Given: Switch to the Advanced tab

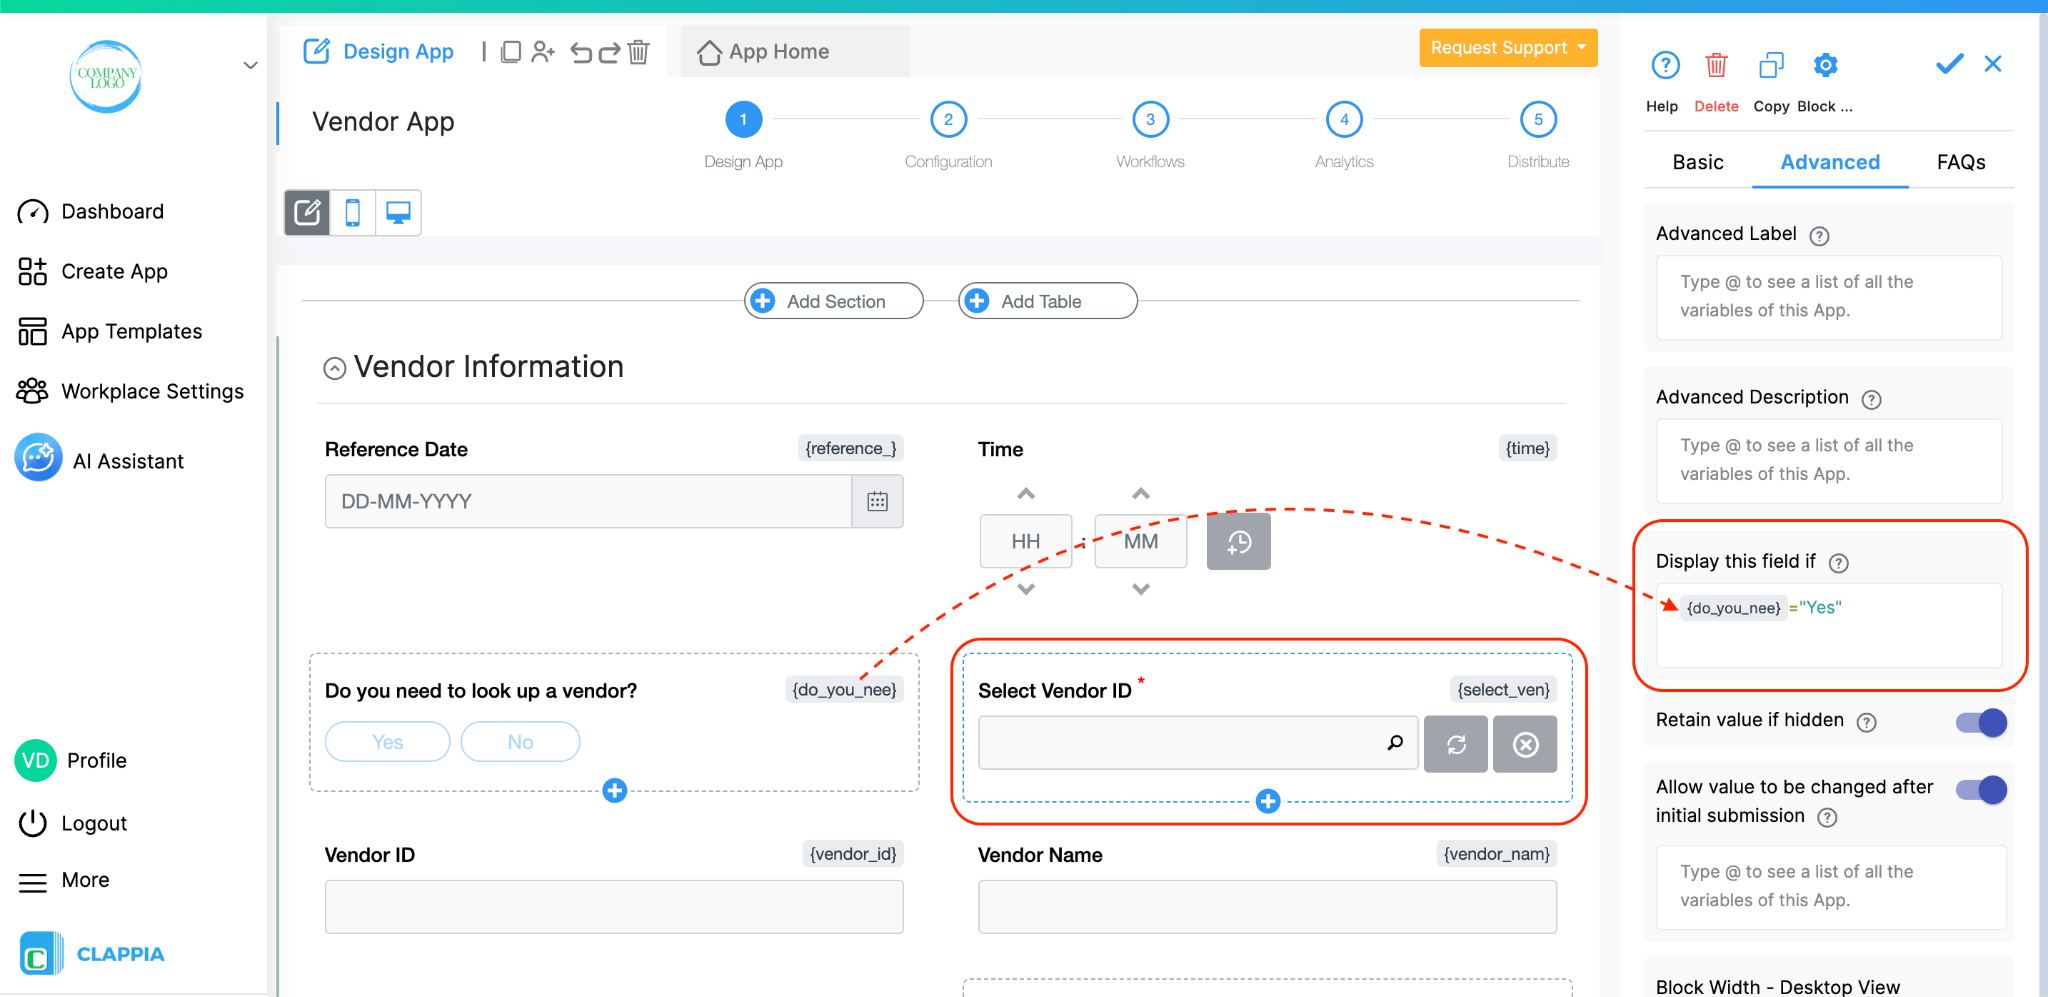Looking at the screenshot, I should 1830,162.
